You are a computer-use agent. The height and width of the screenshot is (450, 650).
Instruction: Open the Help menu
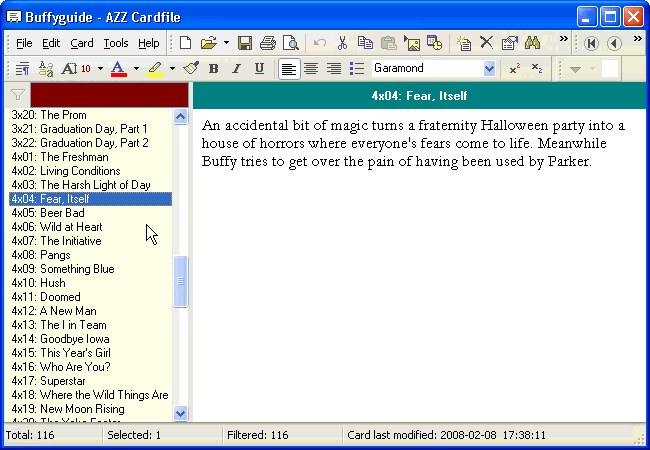pyautogui.click(x=149, y=43)
